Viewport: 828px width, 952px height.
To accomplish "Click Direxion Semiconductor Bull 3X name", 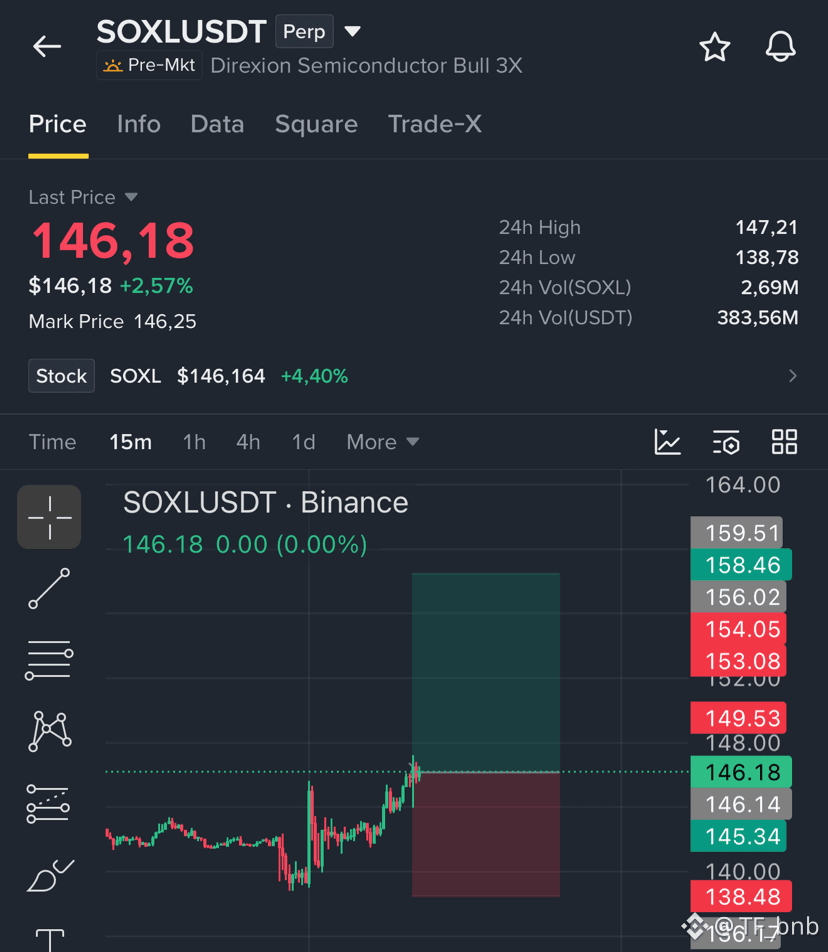I will coord(366,65).
